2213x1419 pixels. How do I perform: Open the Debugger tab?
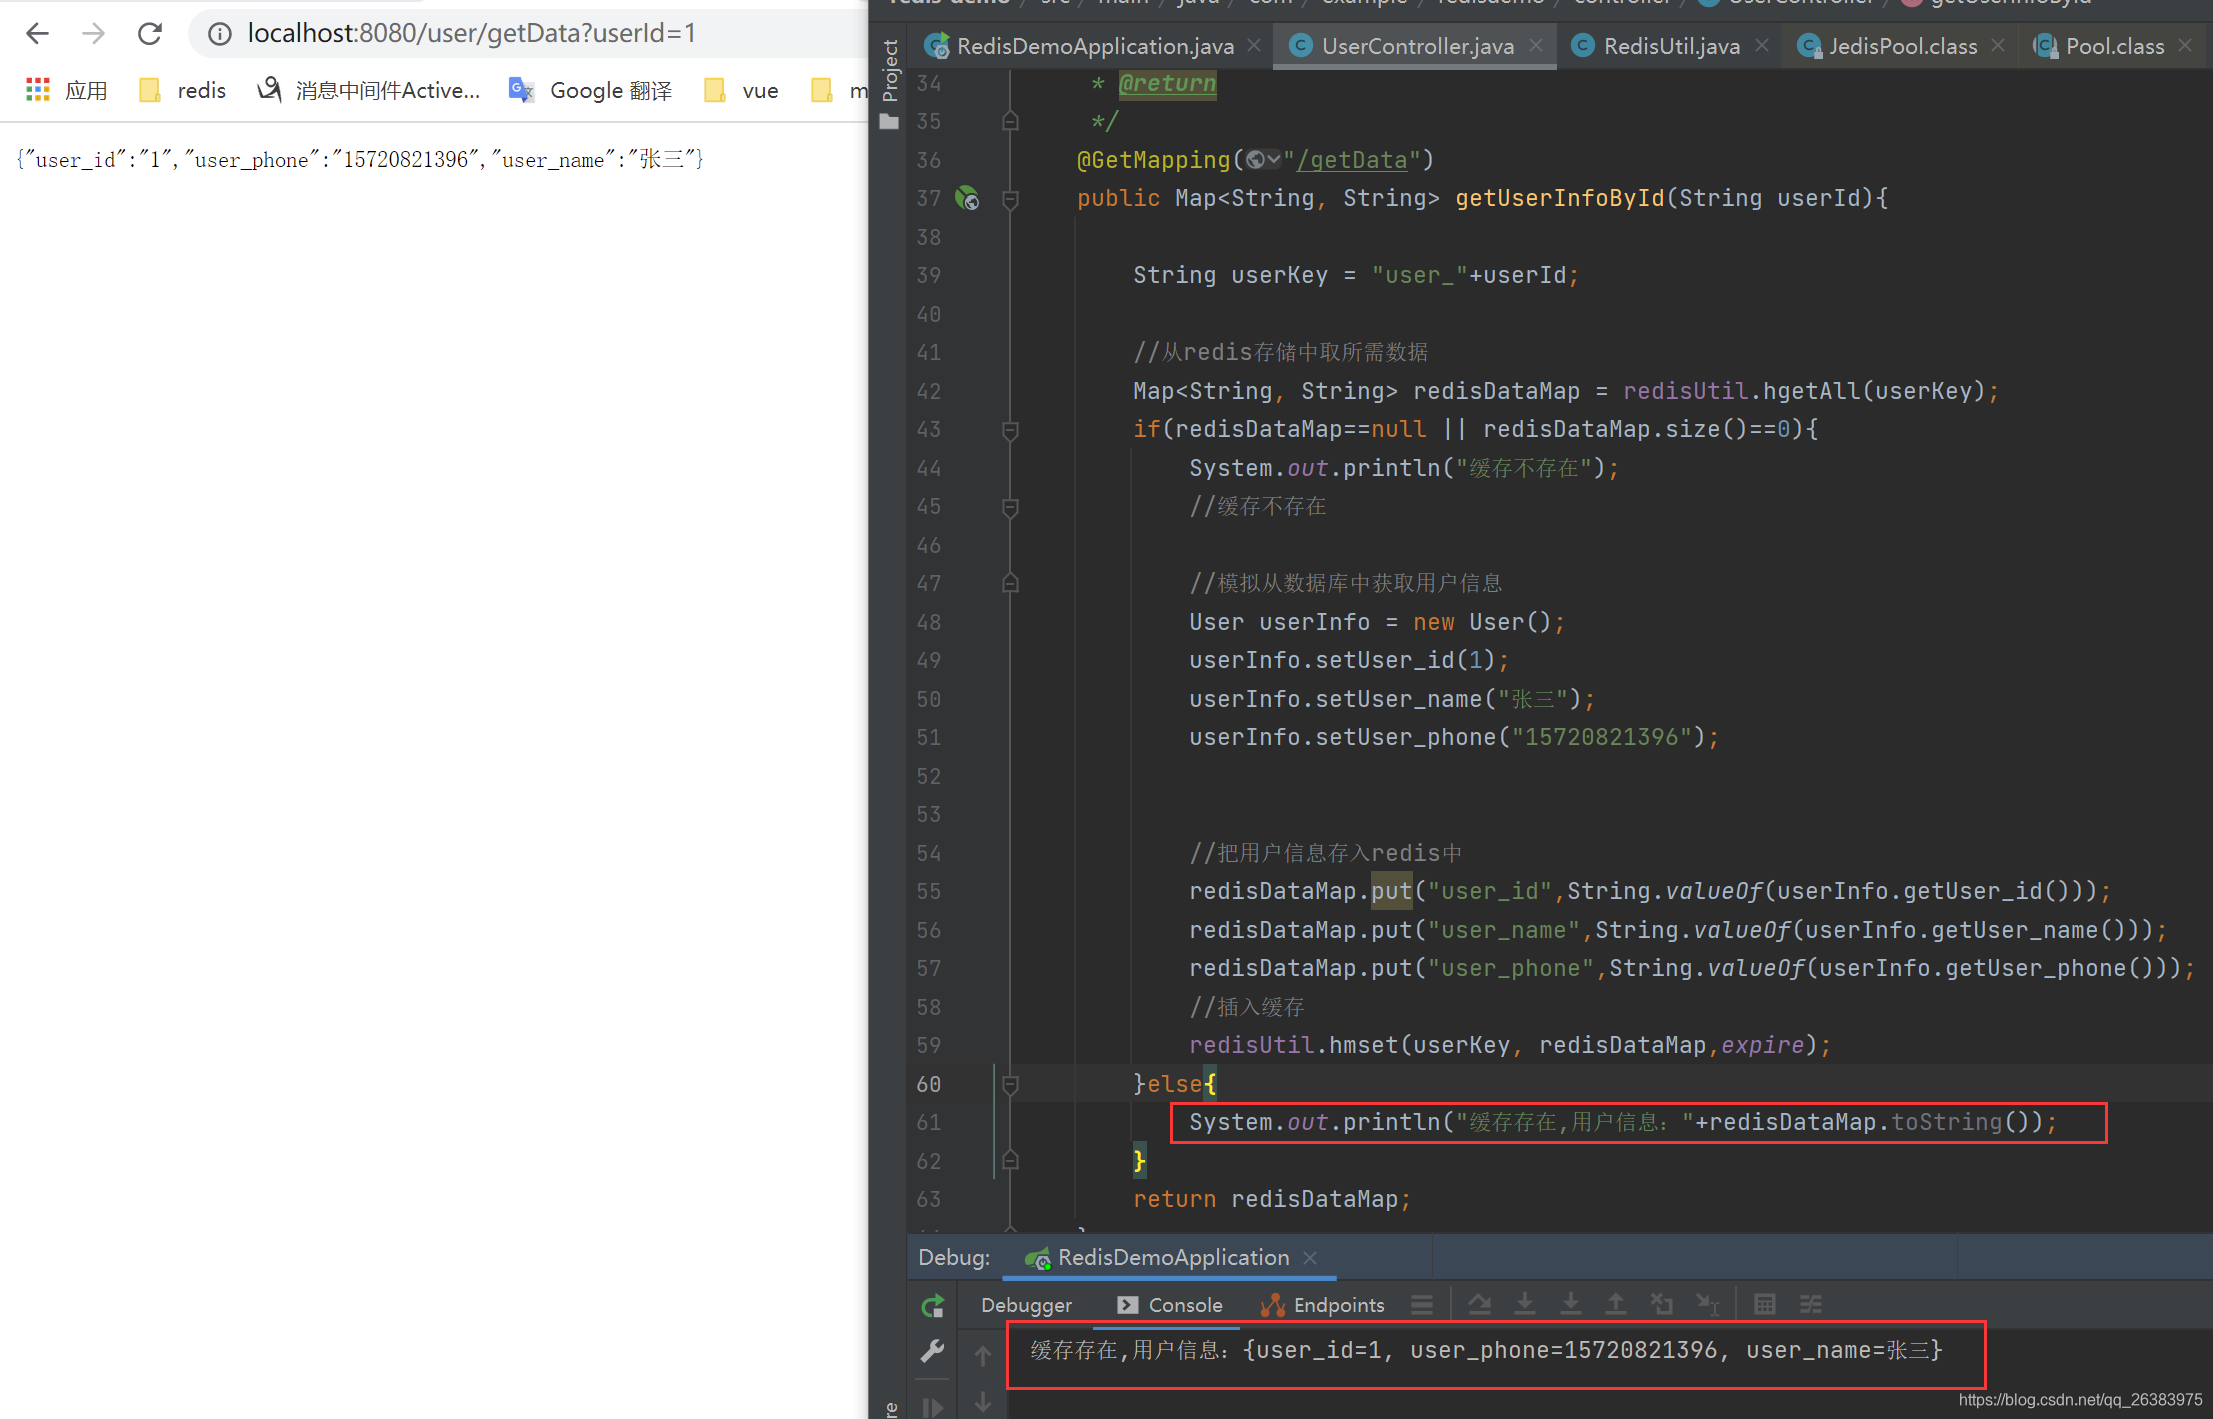point(1026,1305)
